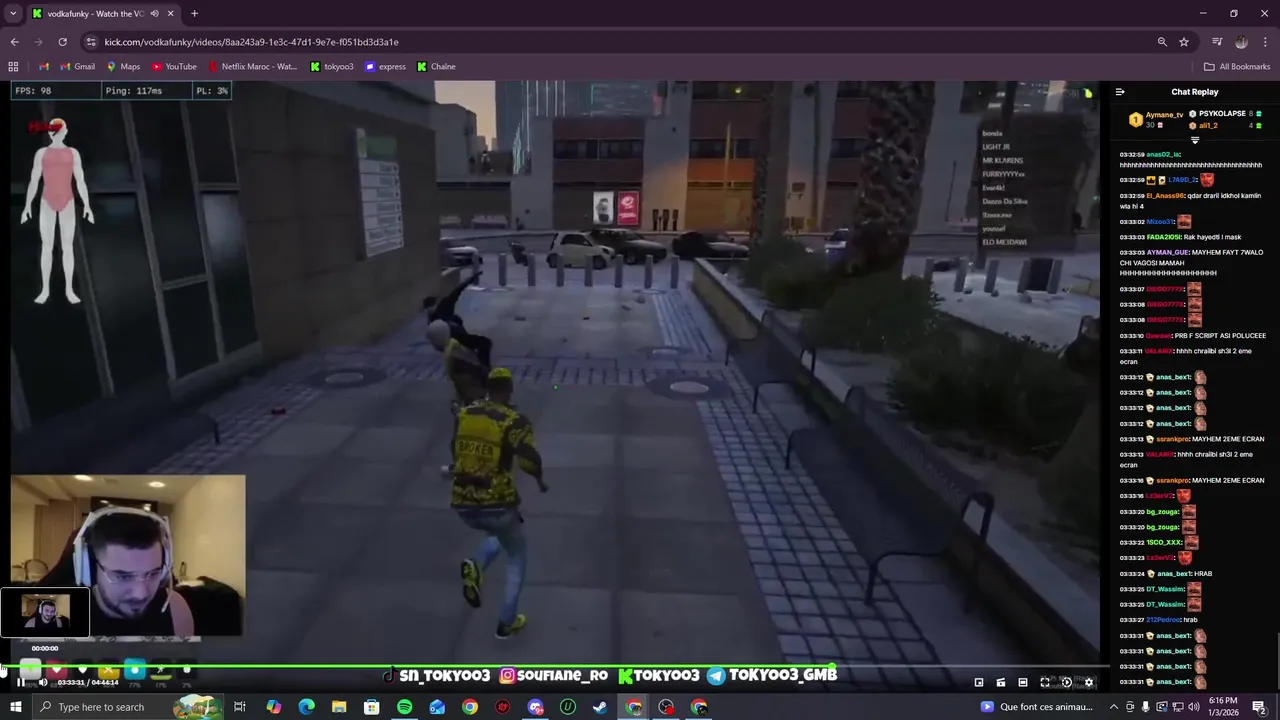
Task: Open Chaîne bookmark
Action: tap(436, 67)
